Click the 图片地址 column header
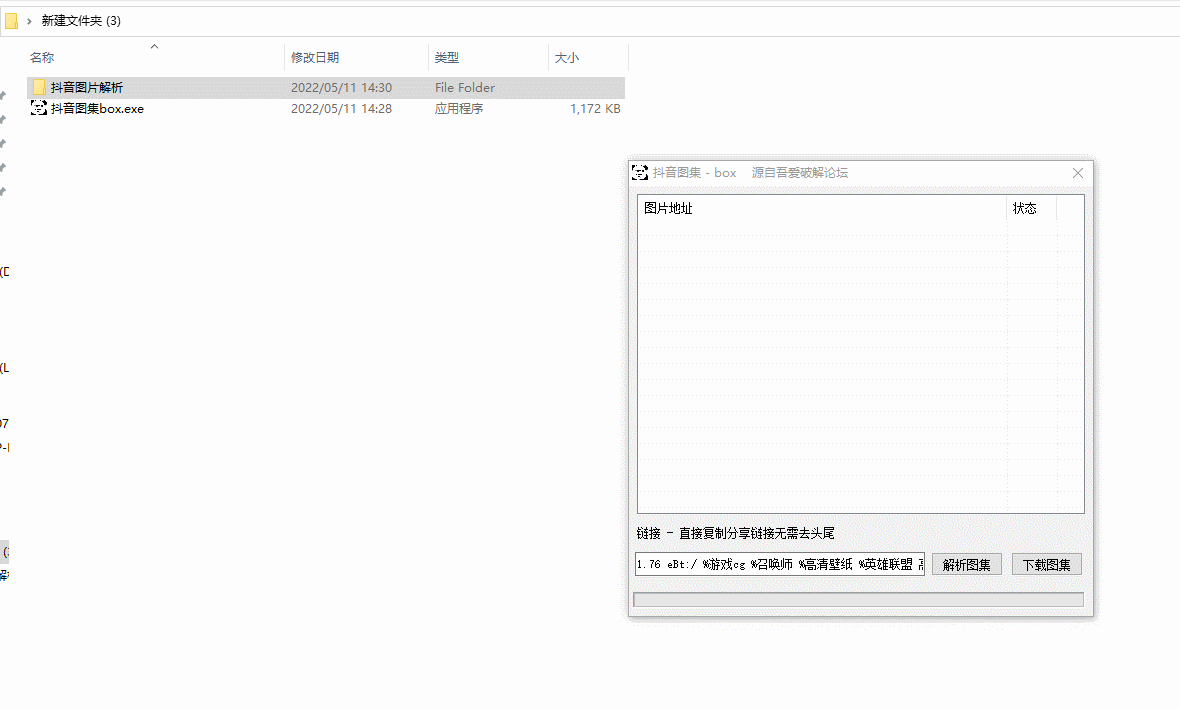Viewport: 1180px width, 709px height. [x=668, y=208]
